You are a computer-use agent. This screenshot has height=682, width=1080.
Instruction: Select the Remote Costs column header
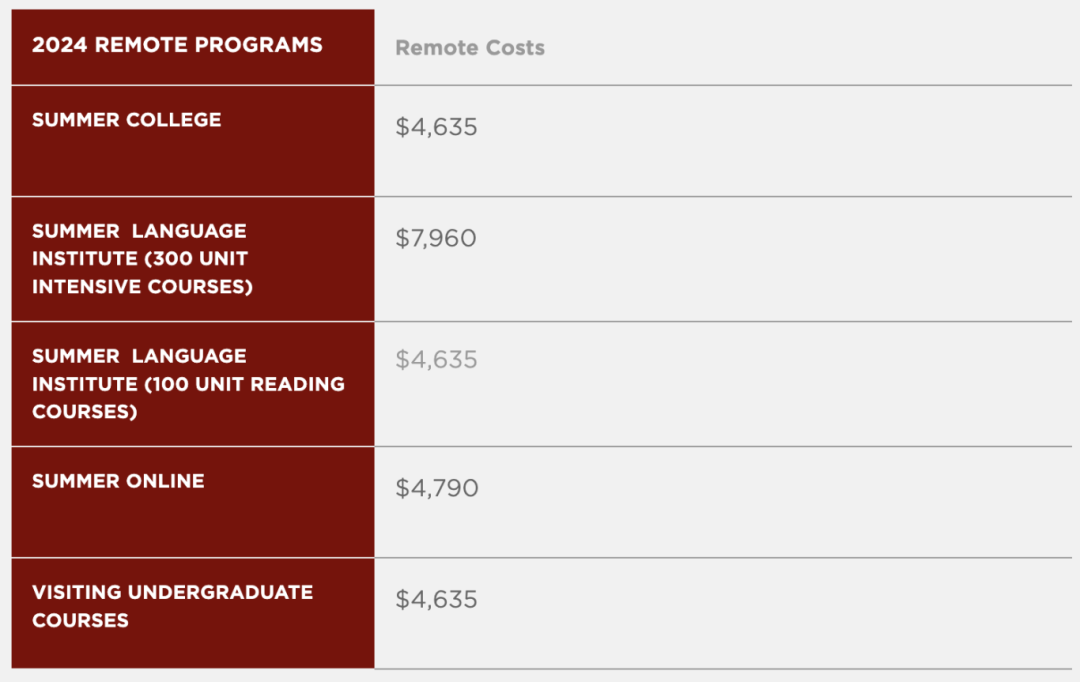point(470,48)
